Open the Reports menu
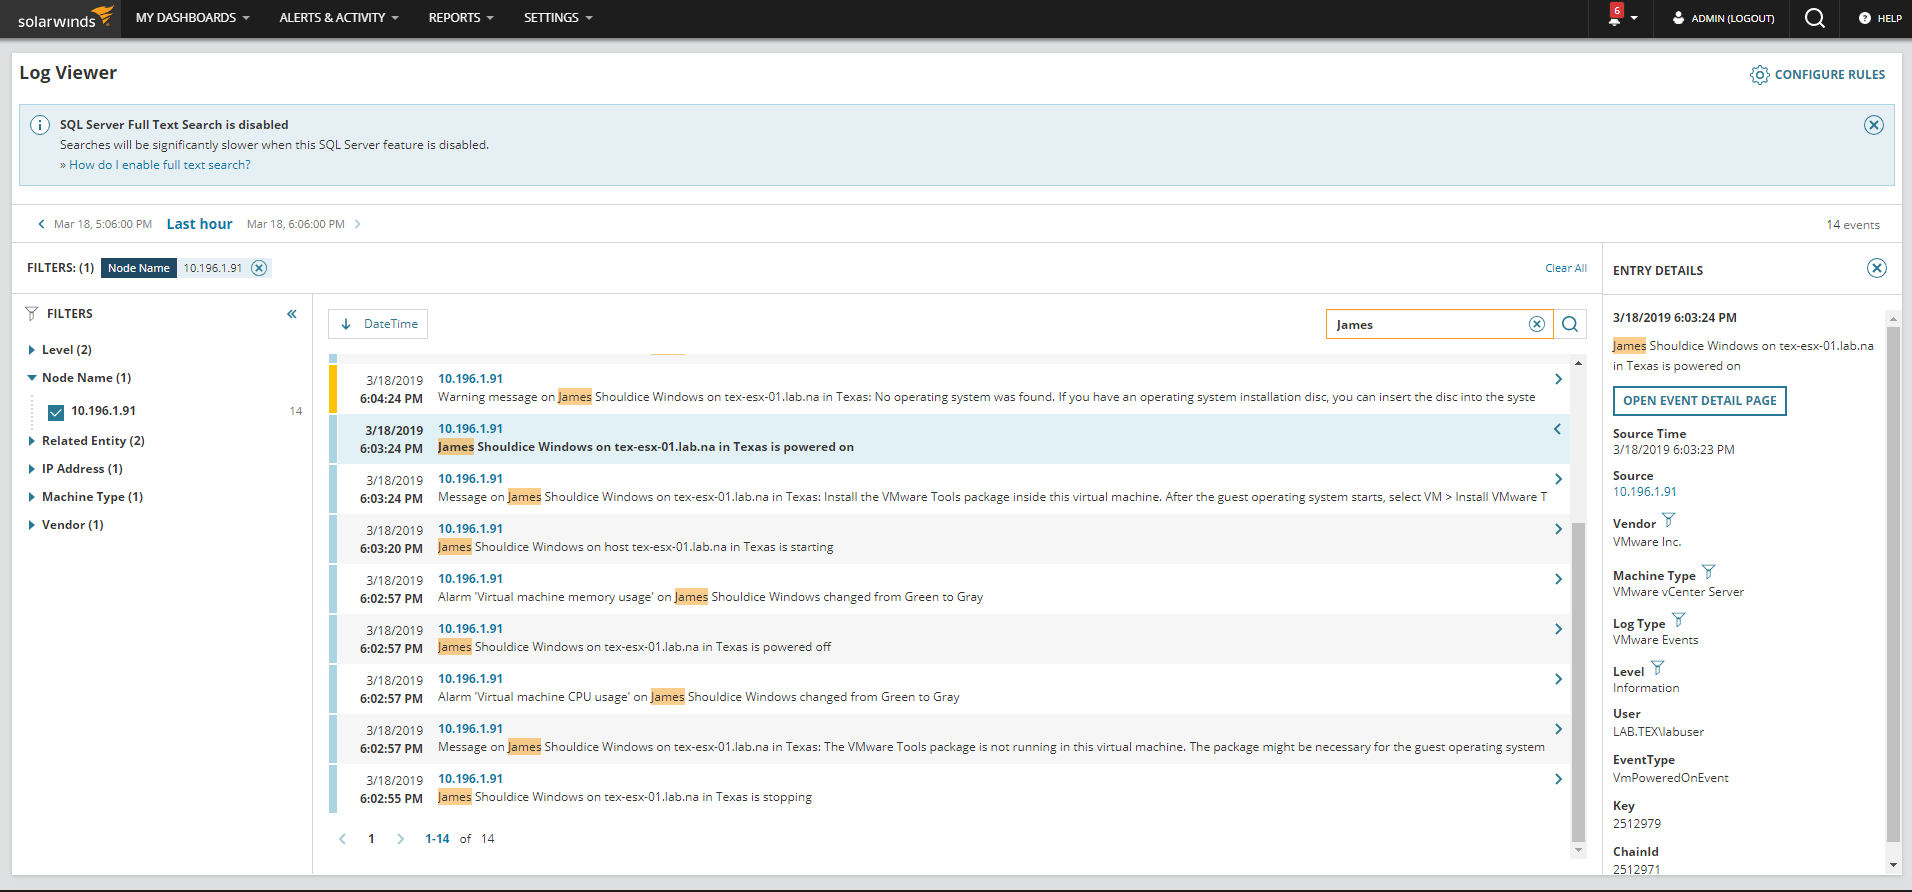The height and width of the screenshot is (892, 1912). [461, 18]
